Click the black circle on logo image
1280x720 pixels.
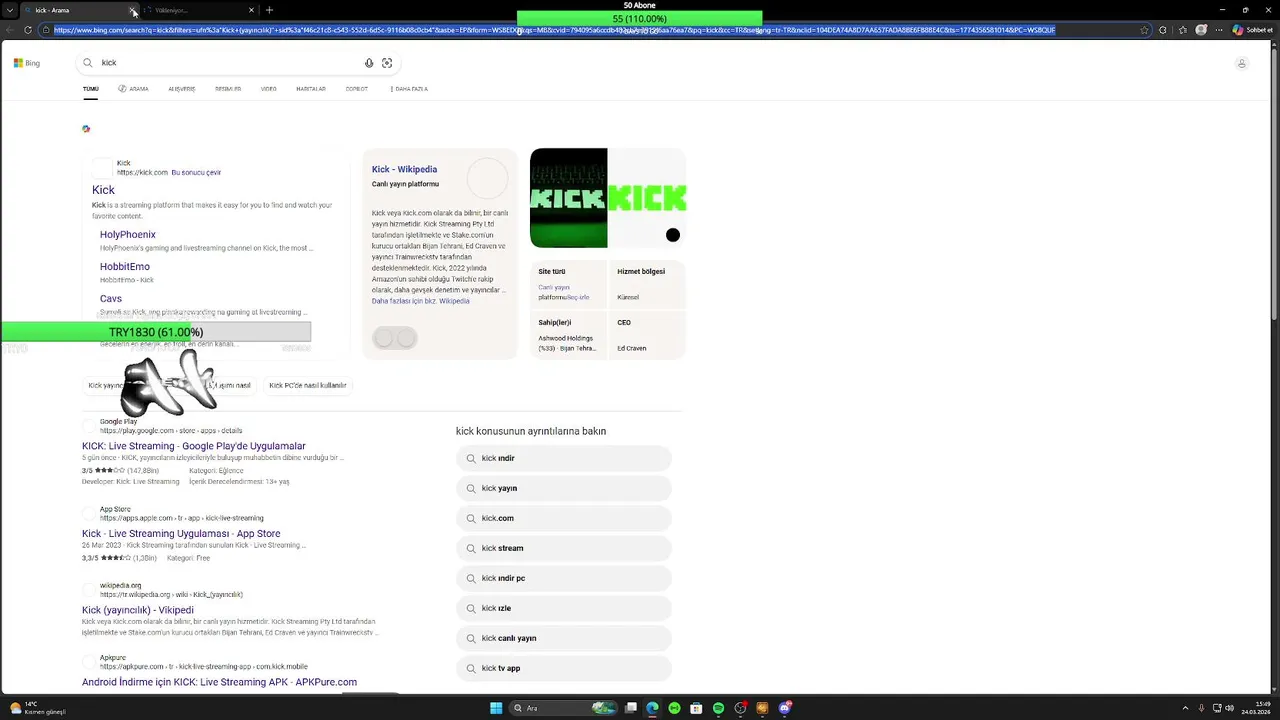point(673,235)
